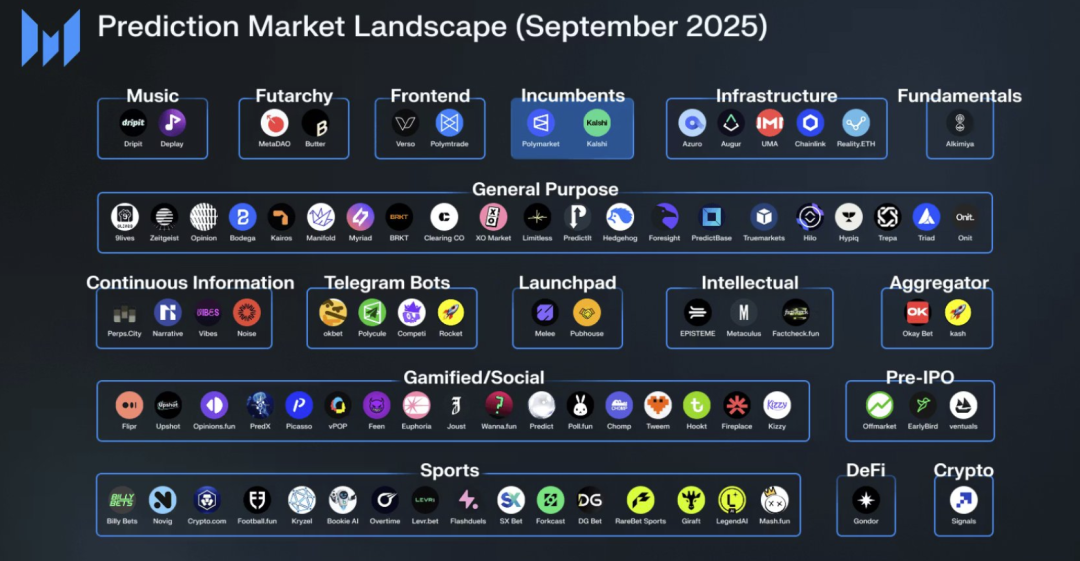1080x561 pixels.
Task: Select the green Kalshi icon
Action: coord(597,123)
